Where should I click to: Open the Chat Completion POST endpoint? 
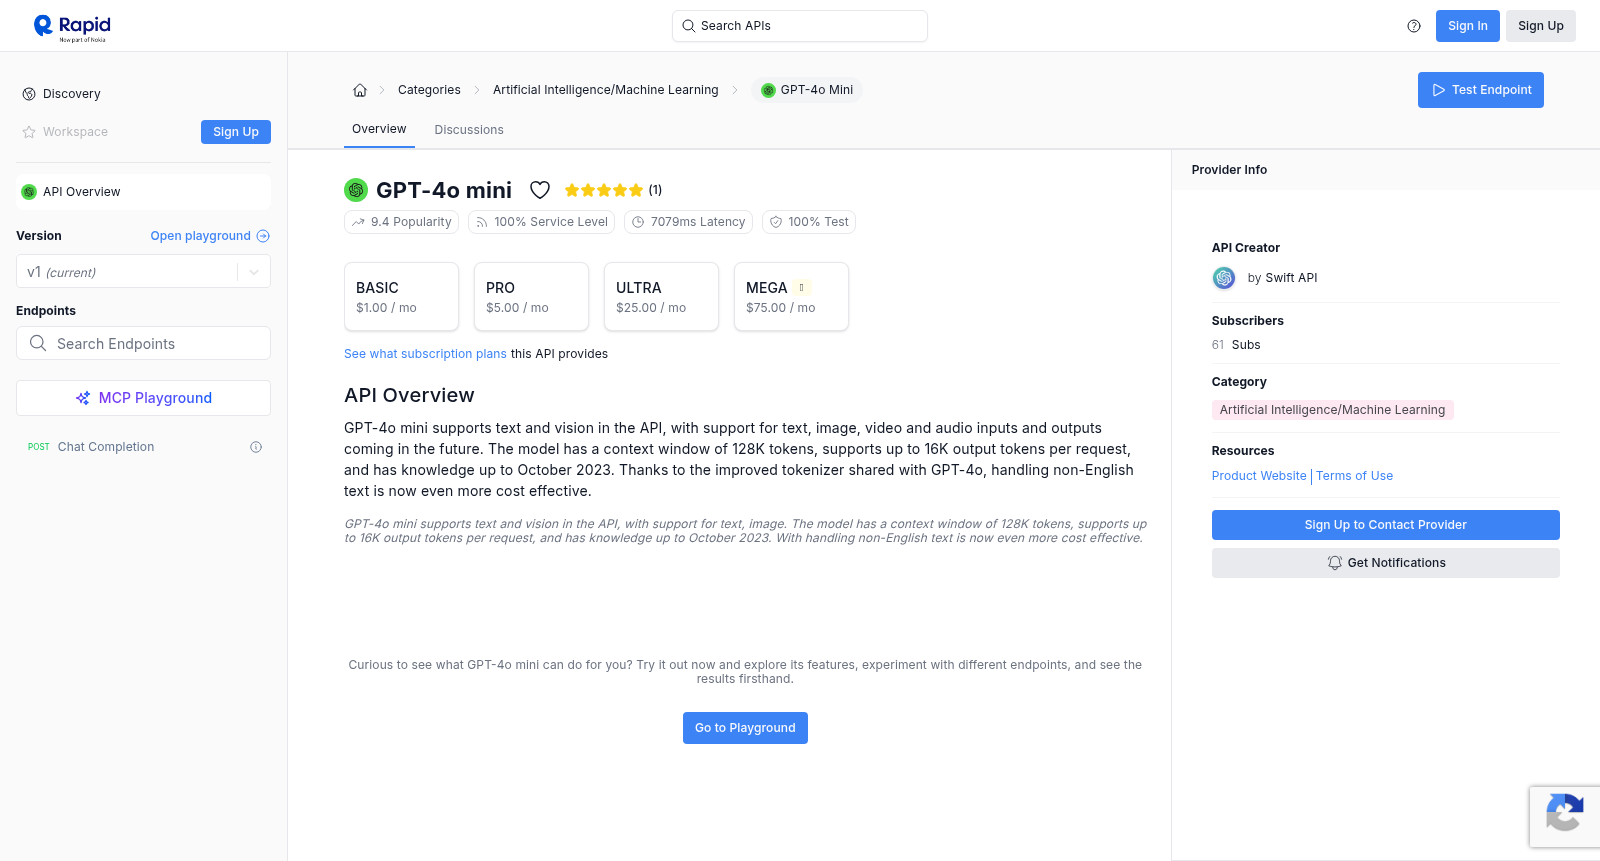143,447
